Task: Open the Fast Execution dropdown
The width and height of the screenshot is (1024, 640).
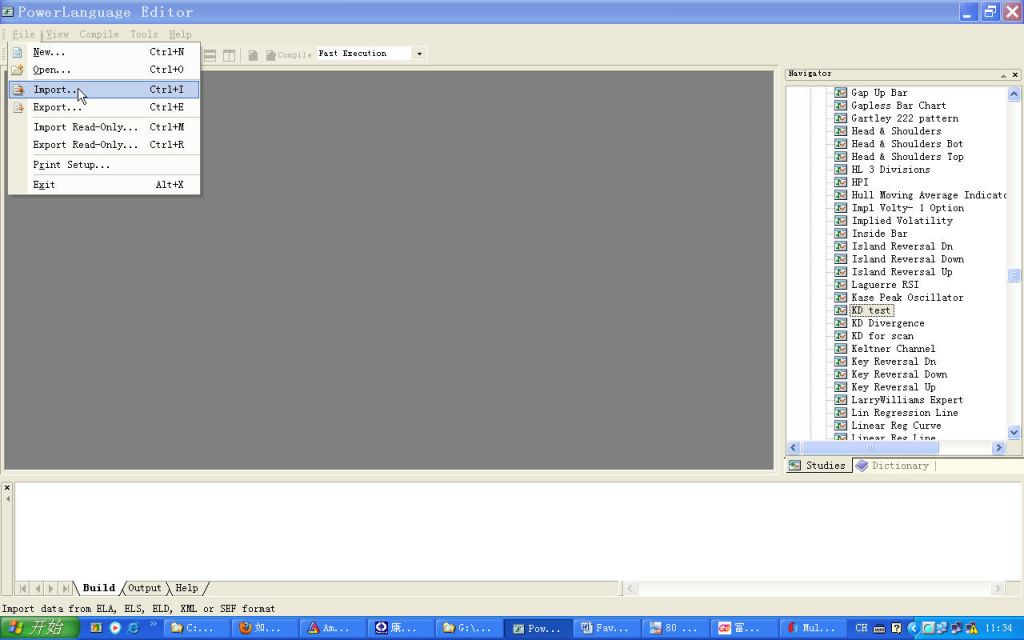Action: point(419,54)
